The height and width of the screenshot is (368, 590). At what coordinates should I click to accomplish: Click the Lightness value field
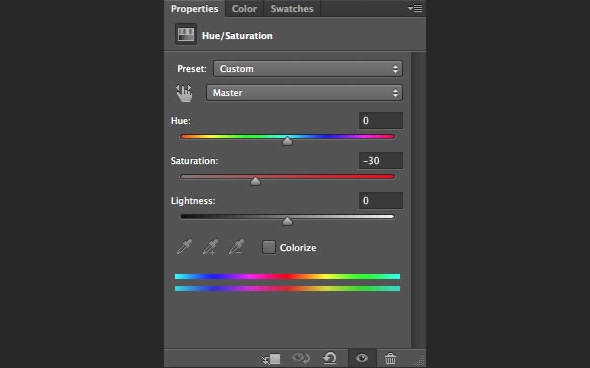point(380,201)
